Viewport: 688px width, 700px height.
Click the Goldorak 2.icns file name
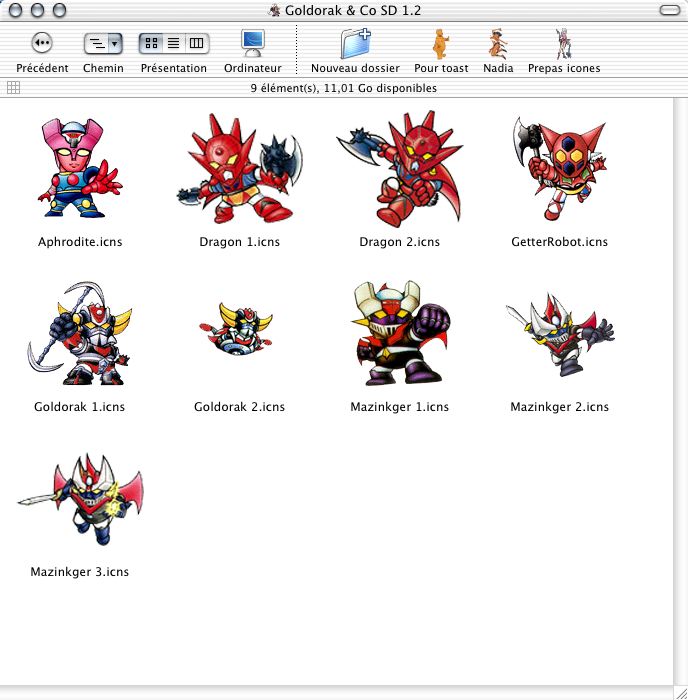point(239,407)
